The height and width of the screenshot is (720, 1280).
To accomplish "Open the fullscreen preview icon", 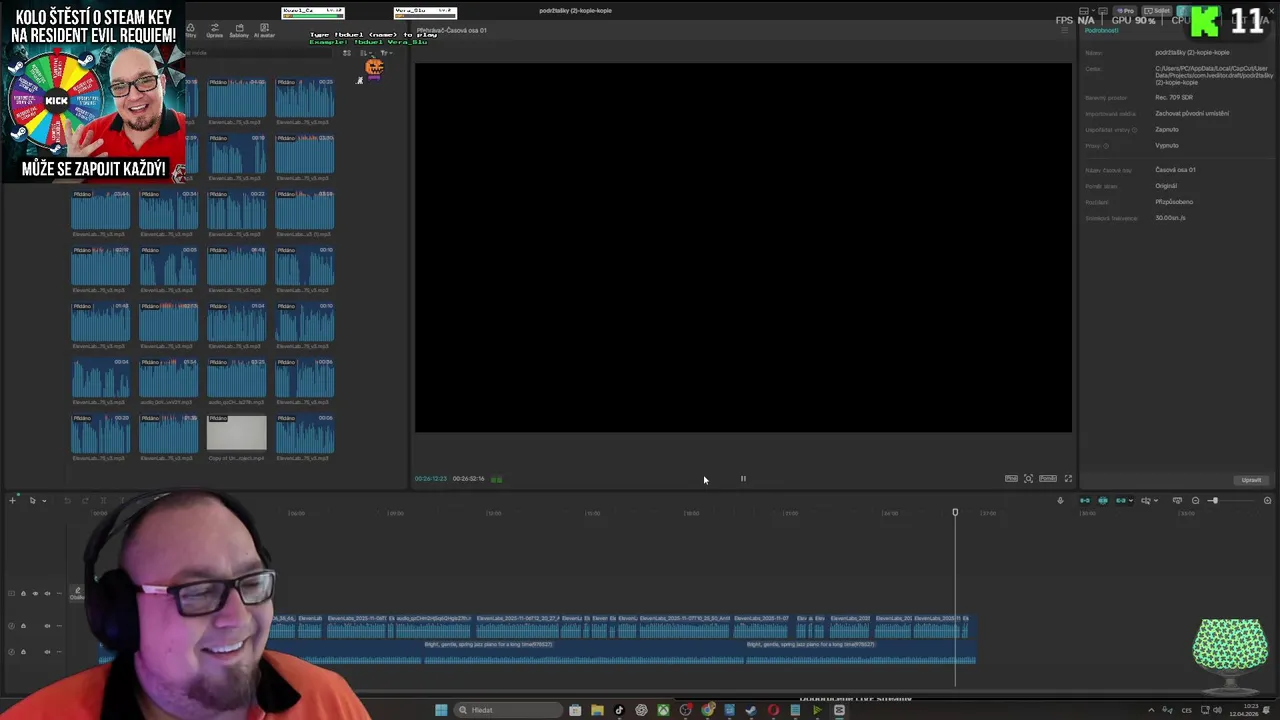I will (x=1068, y=479).
